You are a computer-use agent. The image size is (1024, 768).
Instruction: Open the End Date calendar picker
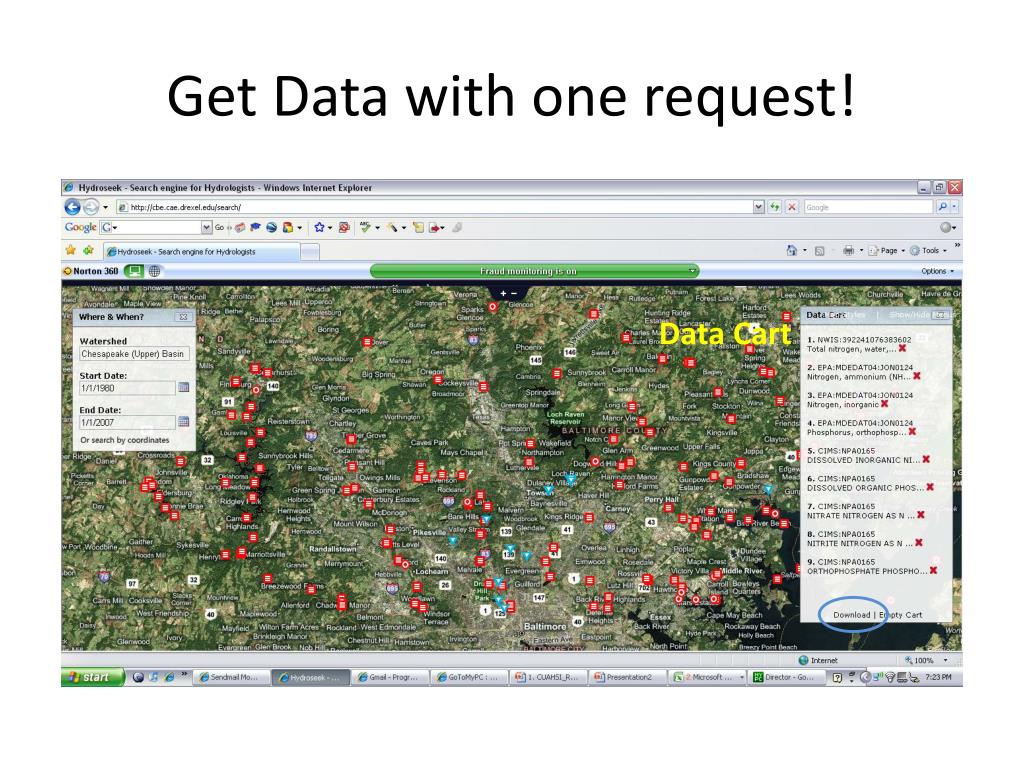tap(184, 422)
